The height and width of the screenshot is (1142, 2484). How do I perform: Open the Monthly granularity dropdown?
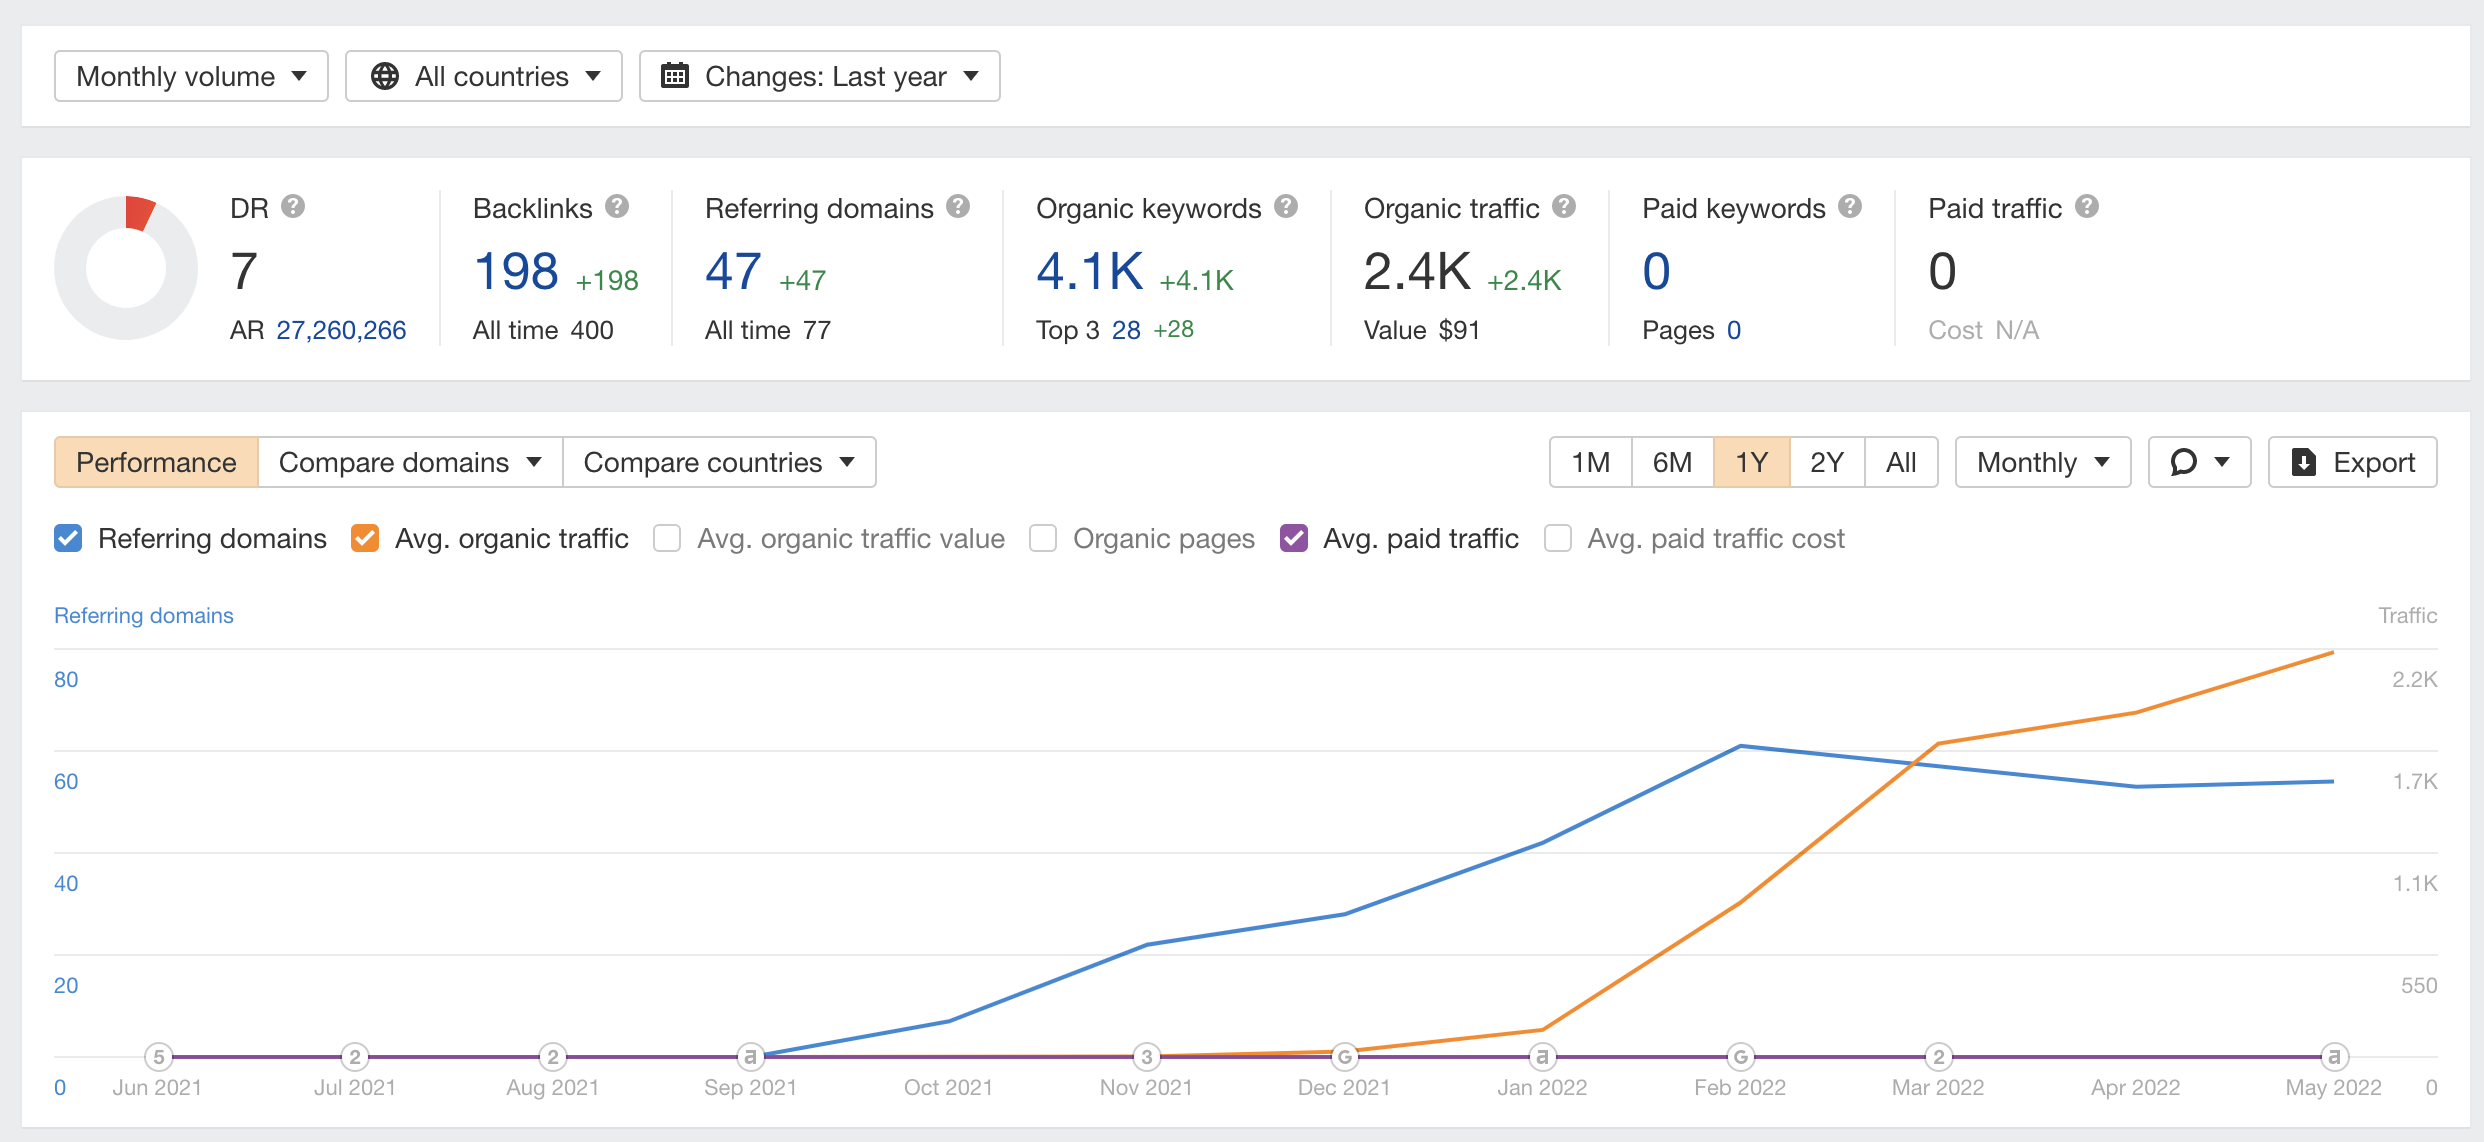(2042, 461)
